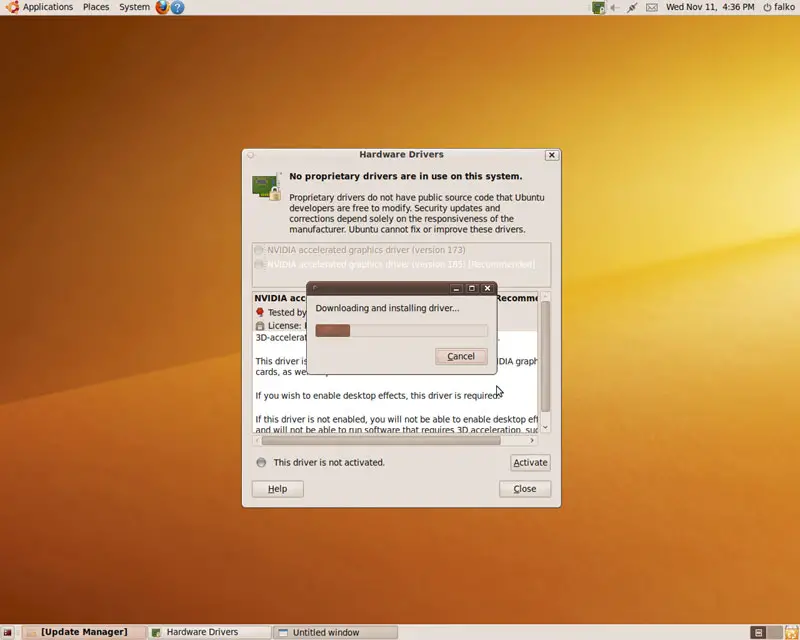Close the Hardware Drivers window
The height and width of the screenshot is (640, 800).
click(x=552, y=155)
